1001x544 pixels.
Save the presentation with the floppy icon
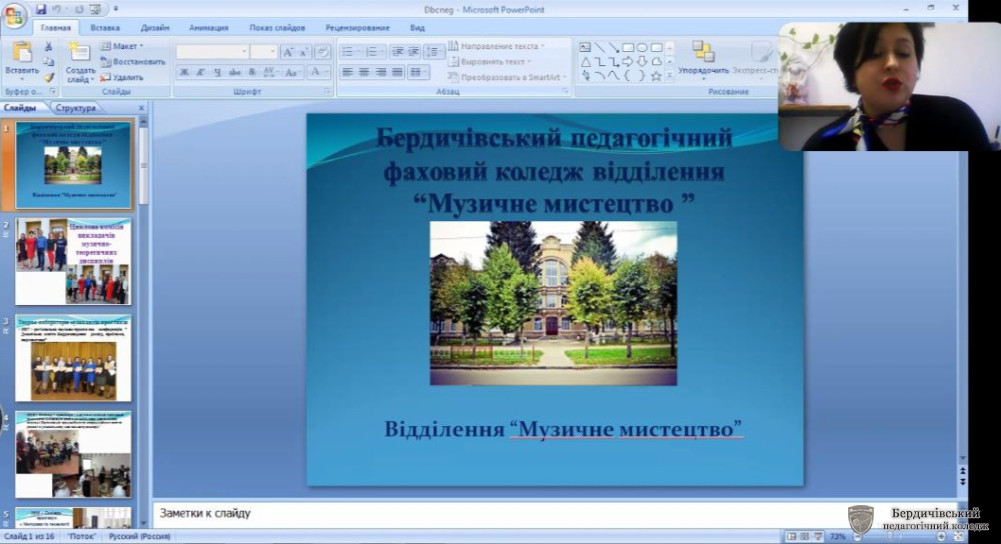(x=41, y=9)
